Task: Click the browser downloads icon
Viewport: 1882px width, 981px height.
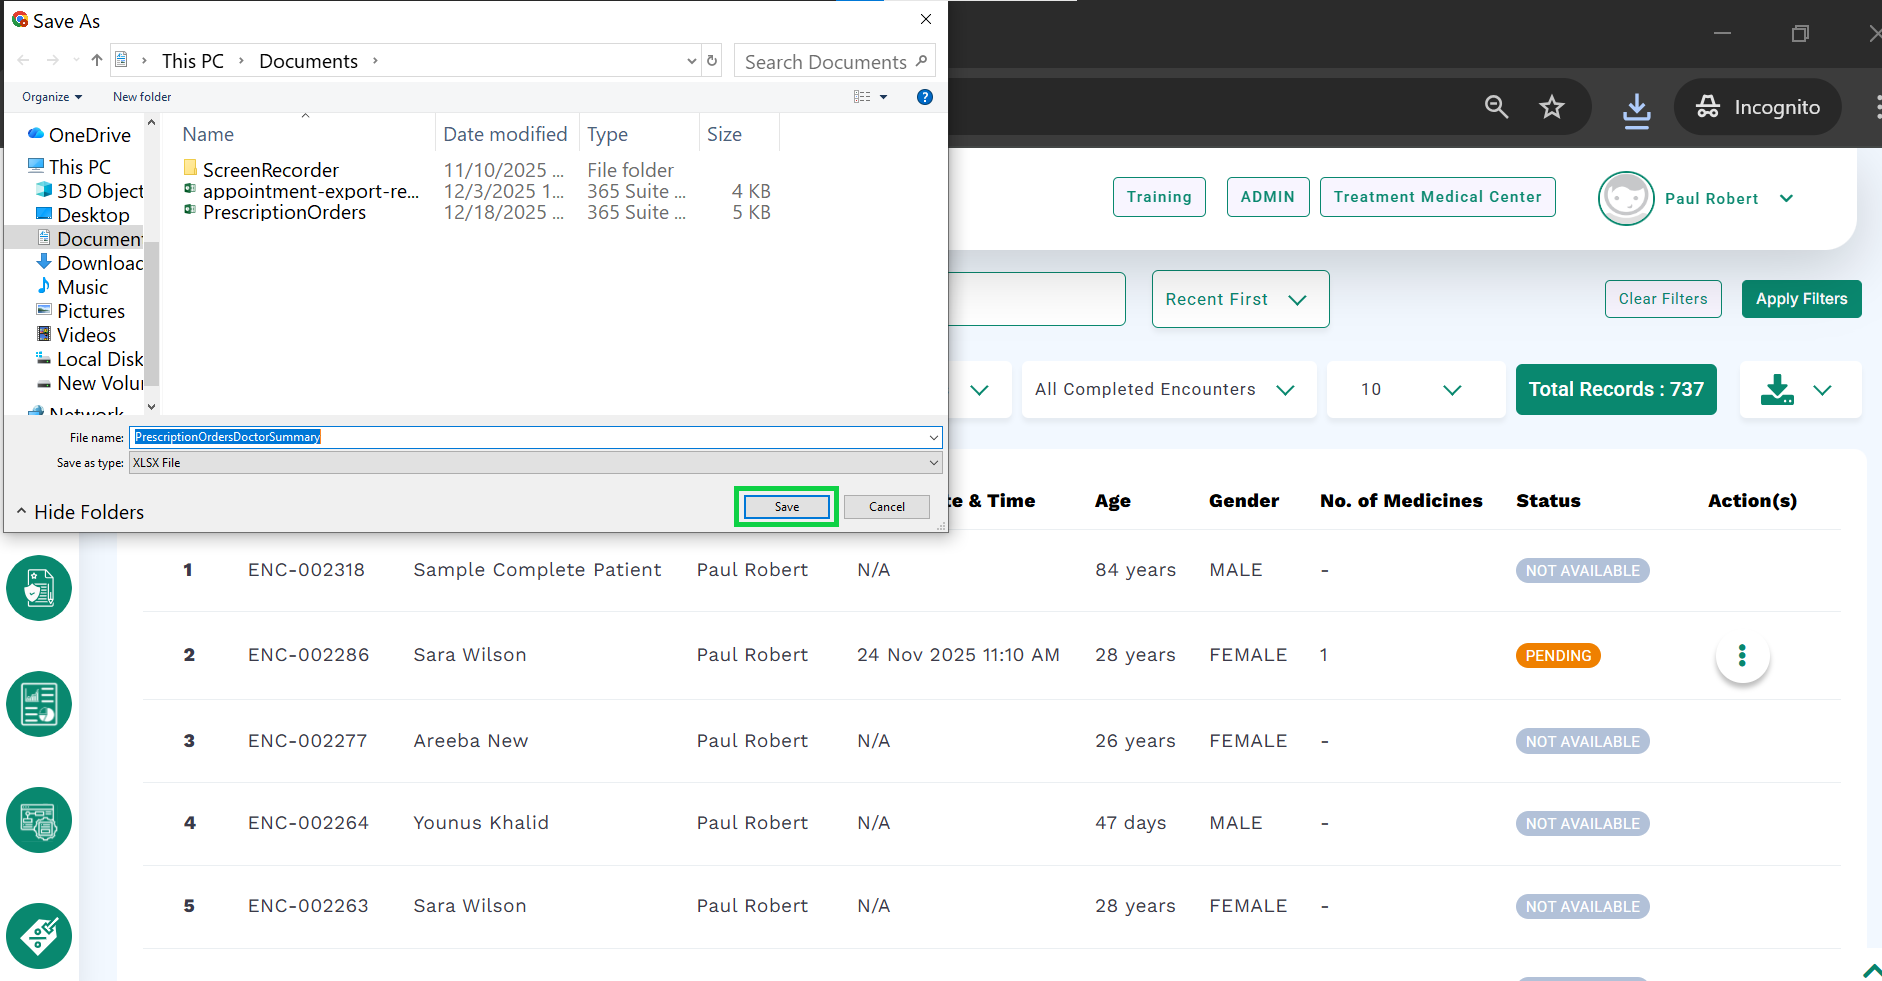Action: (1636, 108)
